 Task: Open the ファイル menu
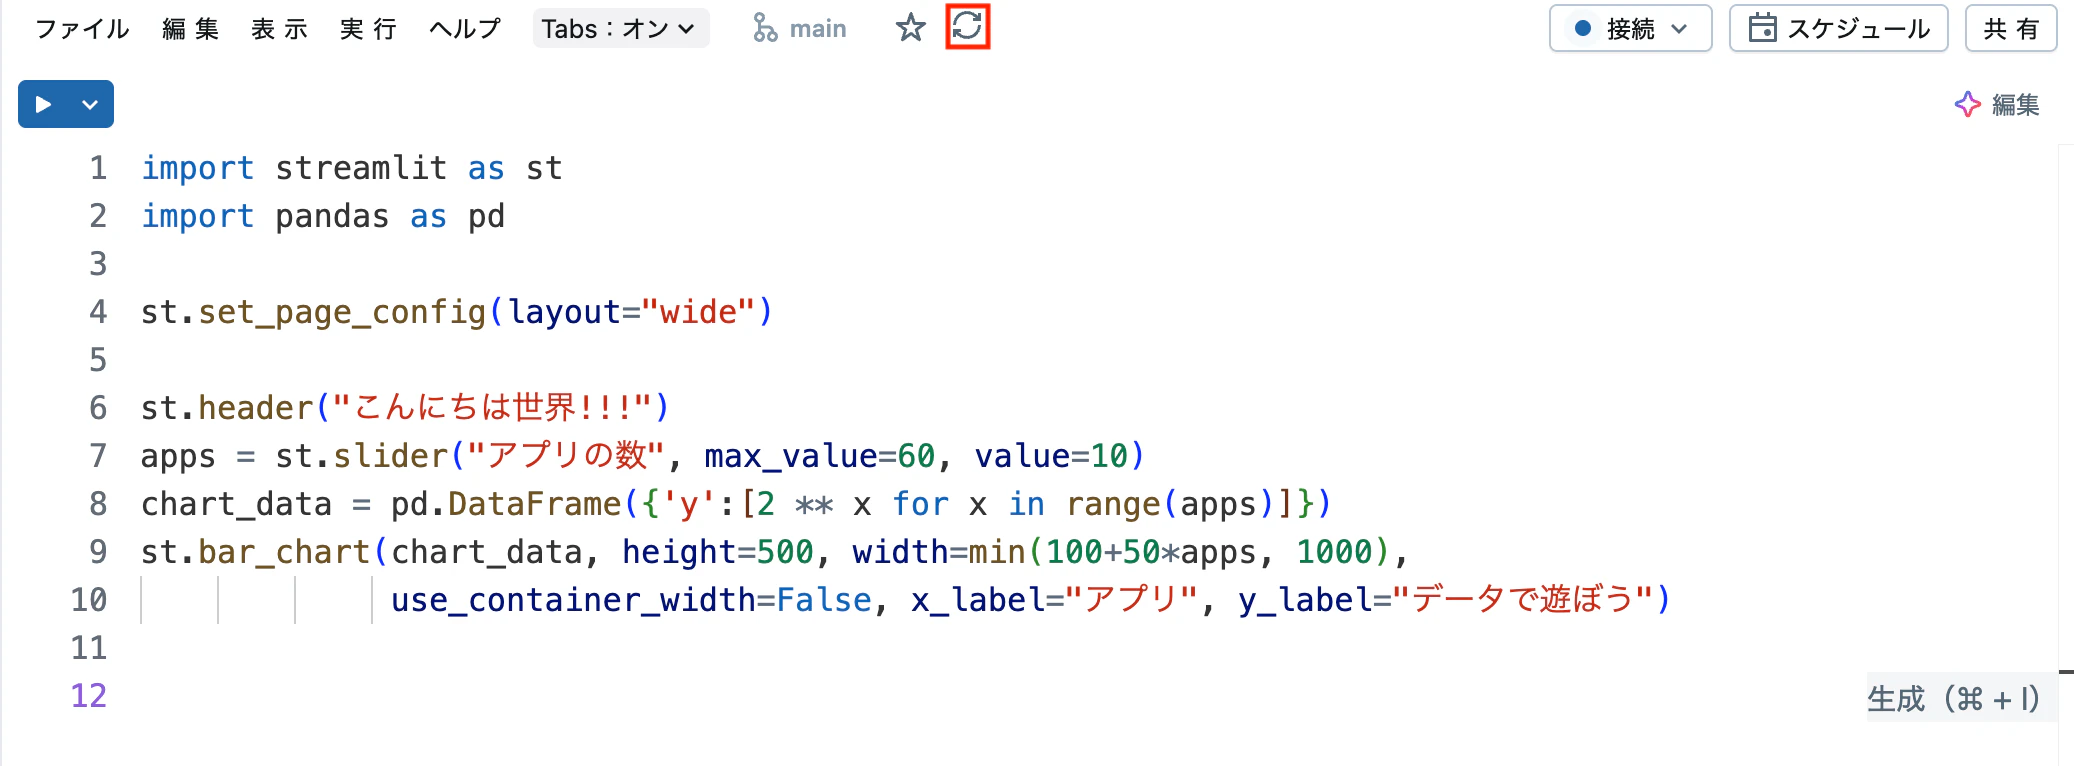click(x=82, y=29)
